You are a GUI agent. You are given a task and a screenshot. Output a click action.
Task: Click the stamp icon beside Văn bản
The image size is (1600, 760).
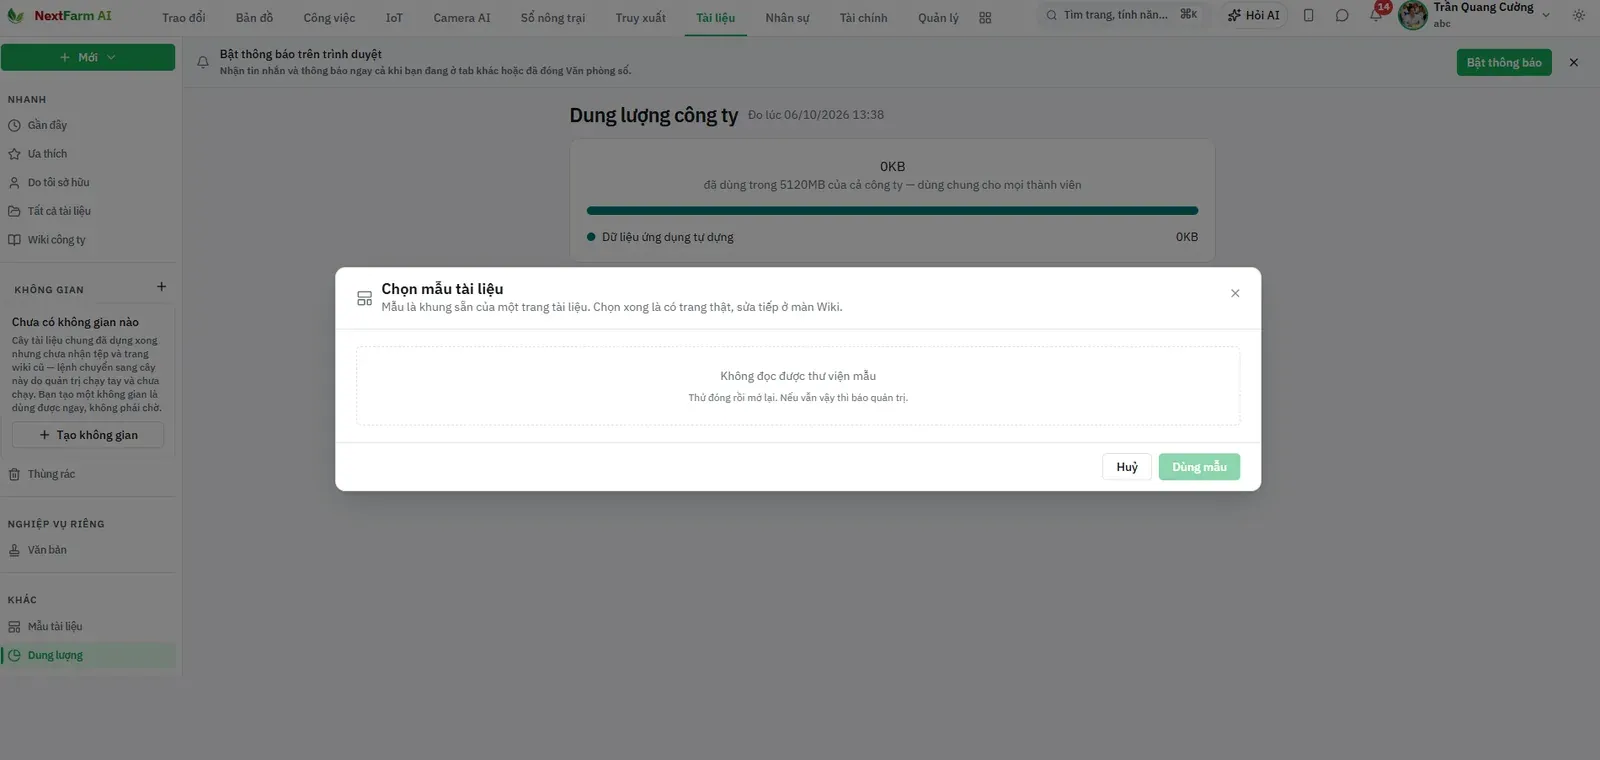pyautogui.click(x=14, y=551)
